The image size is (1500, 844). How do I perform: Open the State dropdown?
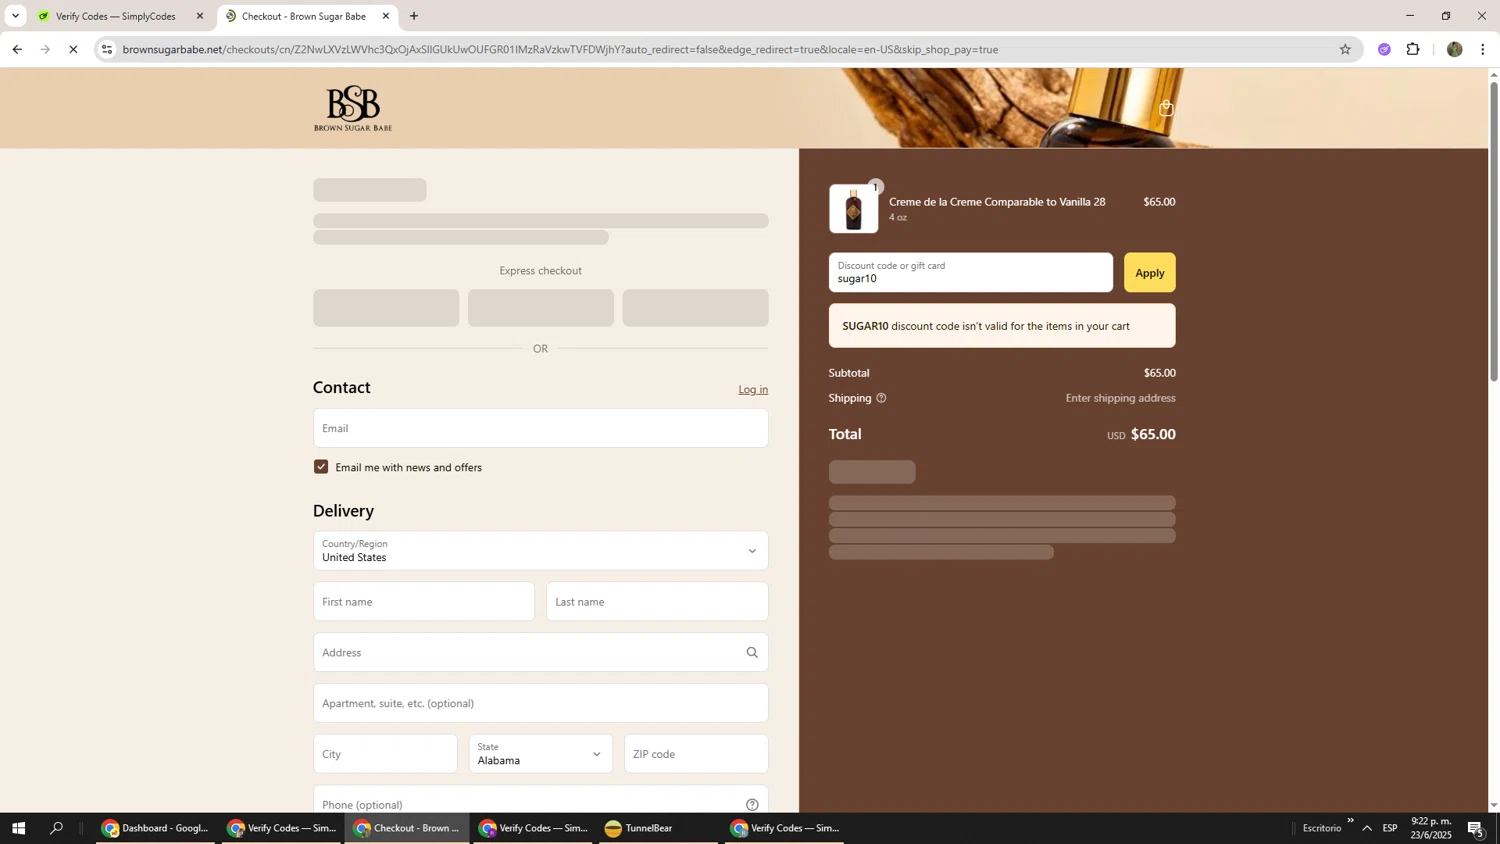541,754
